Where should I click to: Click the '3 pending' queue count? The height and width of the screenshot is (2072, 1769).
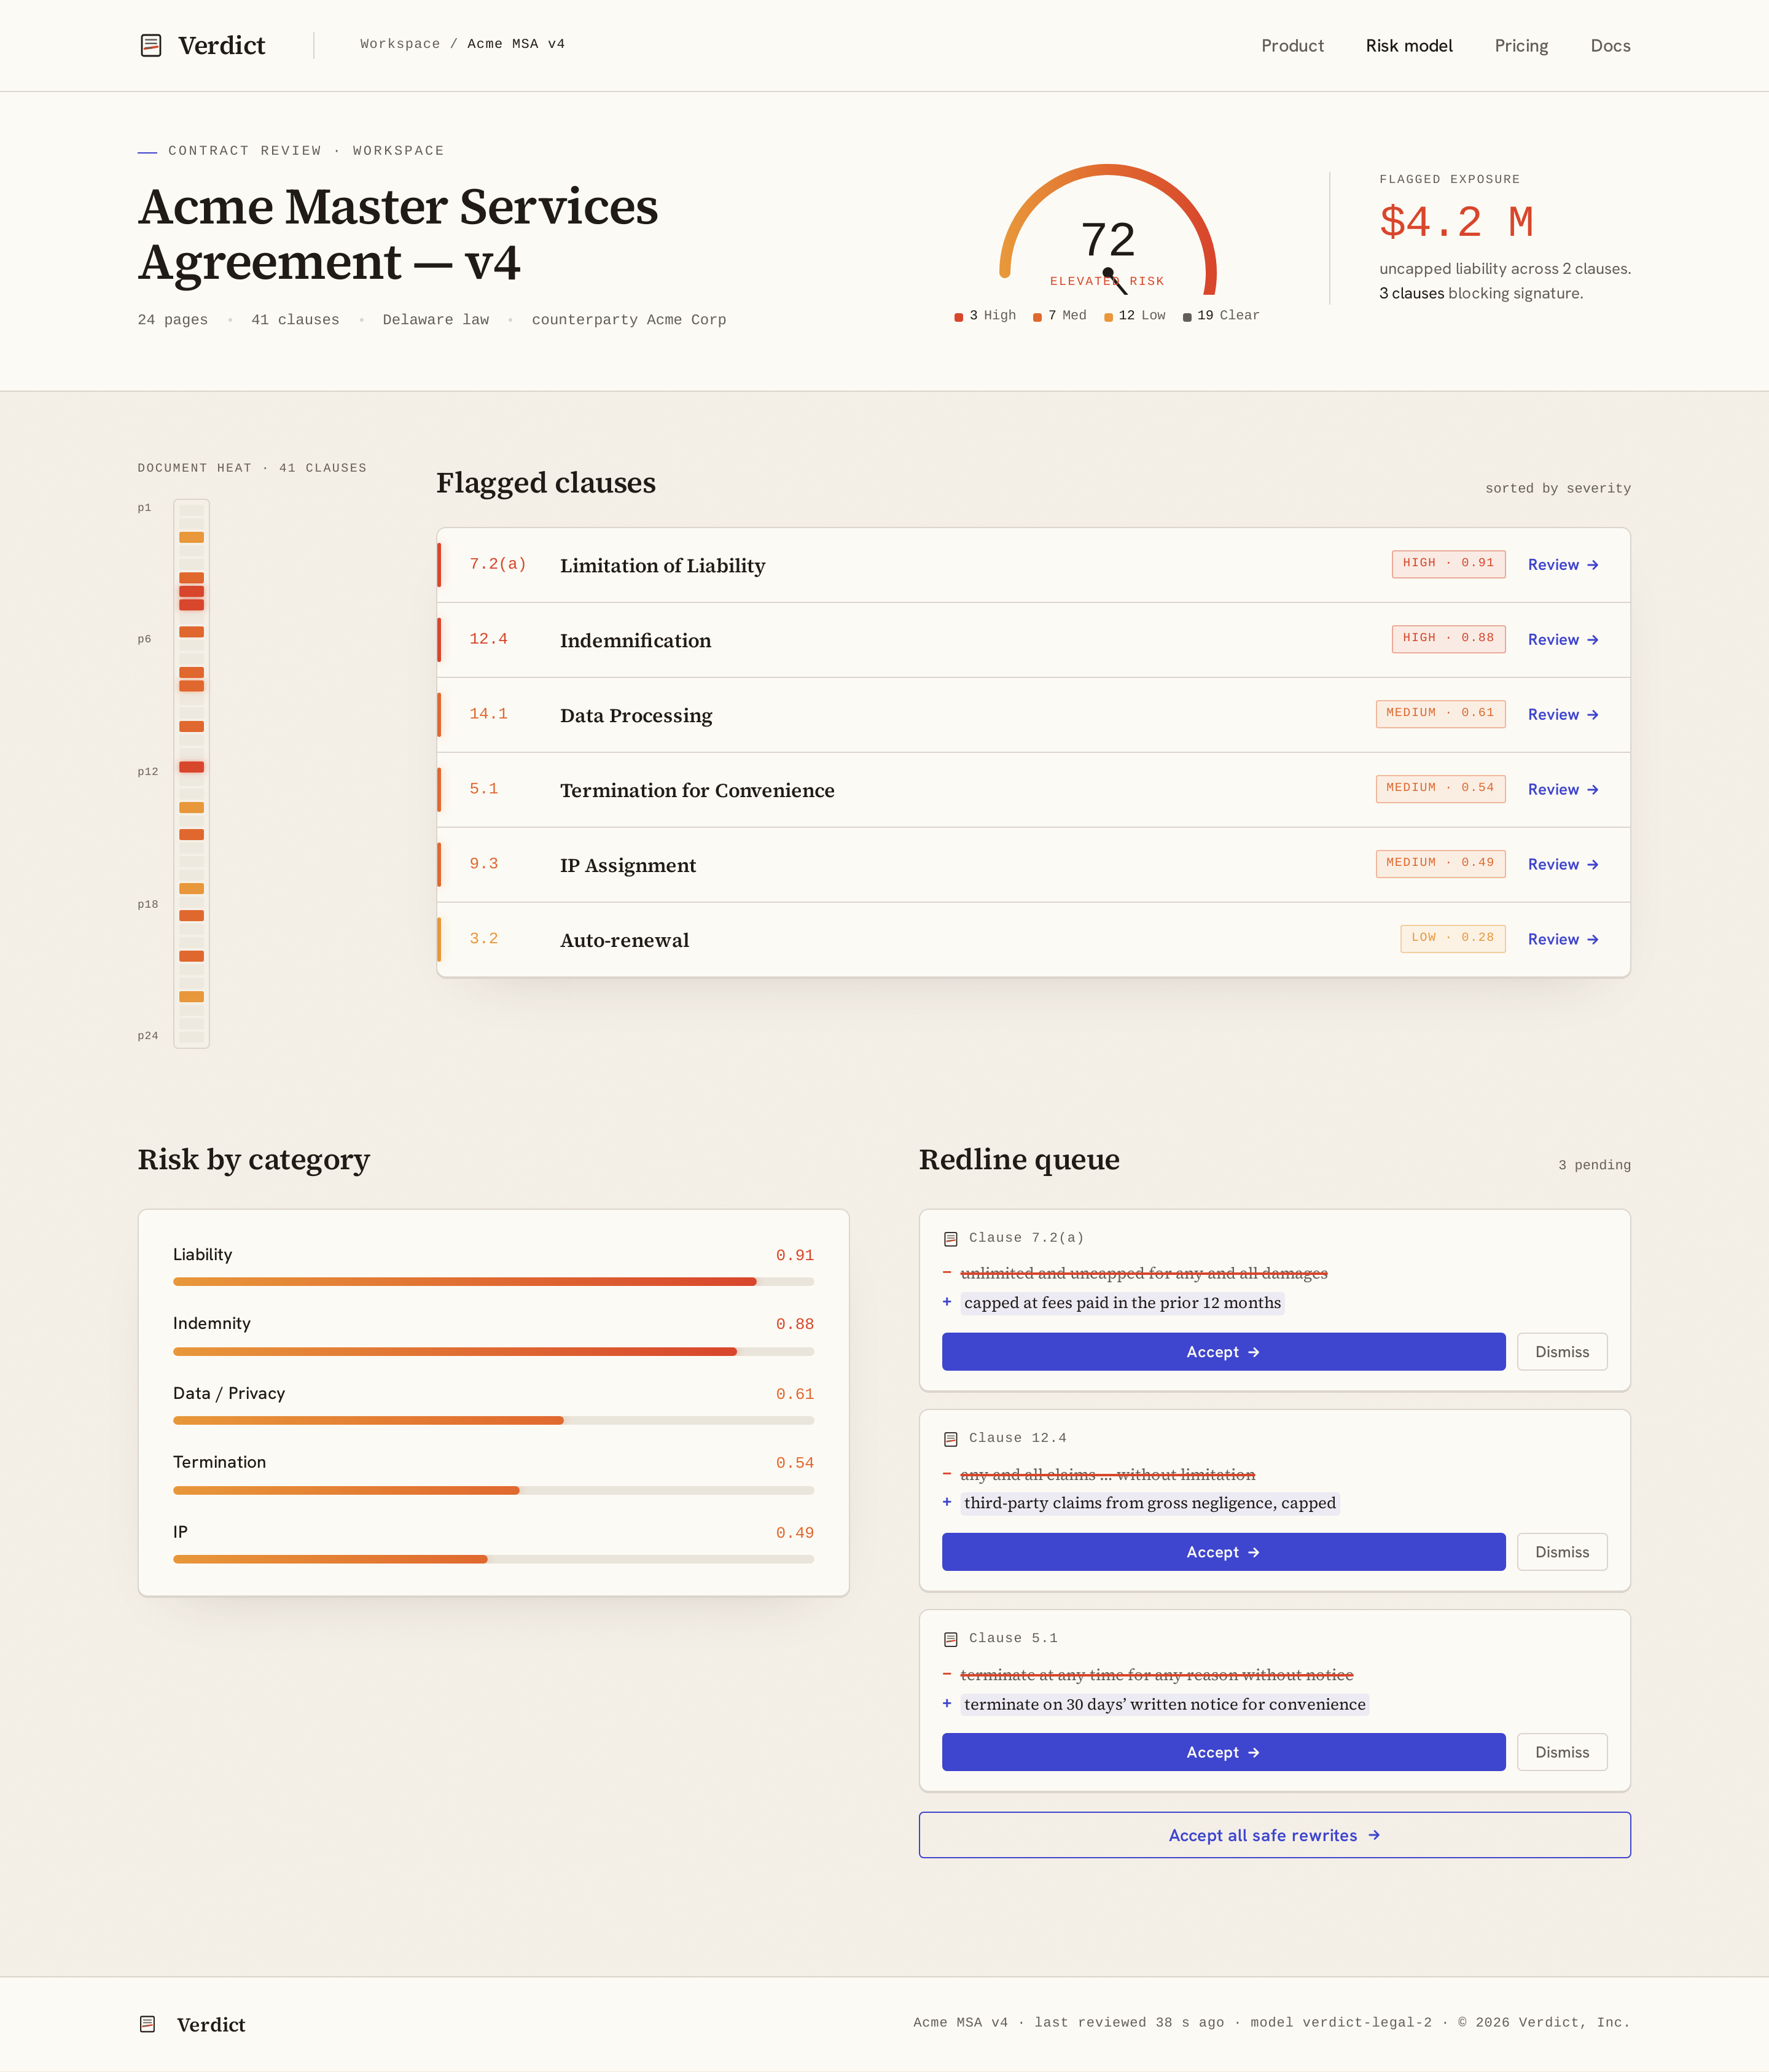tap(1594, 1166)
